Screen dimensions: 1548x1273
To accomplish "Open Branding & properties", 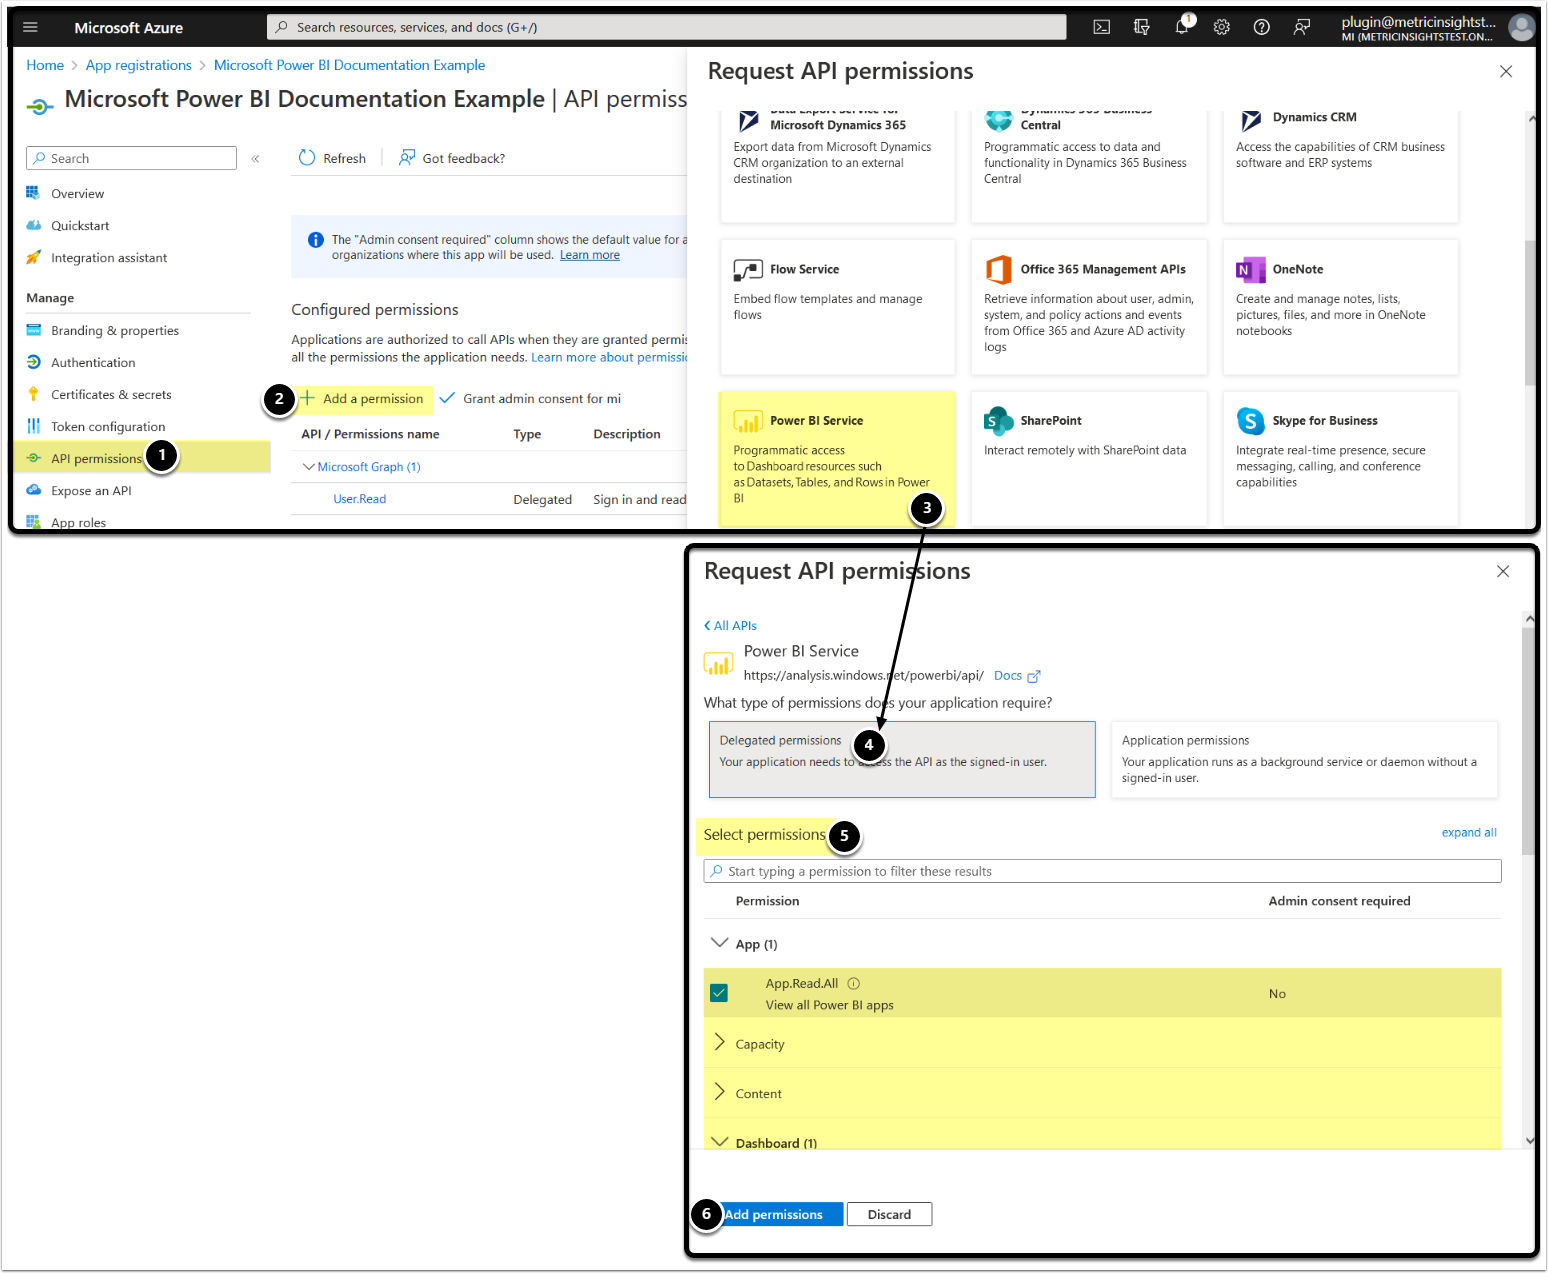I will [x=115, y=331].
